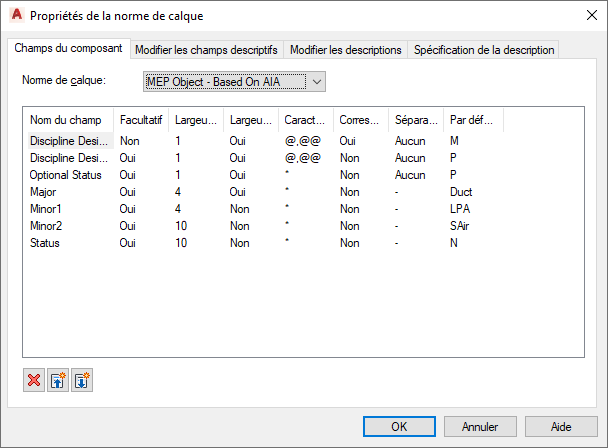Open help with Aide button
This screenshot has height=448, width=608.
[x=561, y=427]
